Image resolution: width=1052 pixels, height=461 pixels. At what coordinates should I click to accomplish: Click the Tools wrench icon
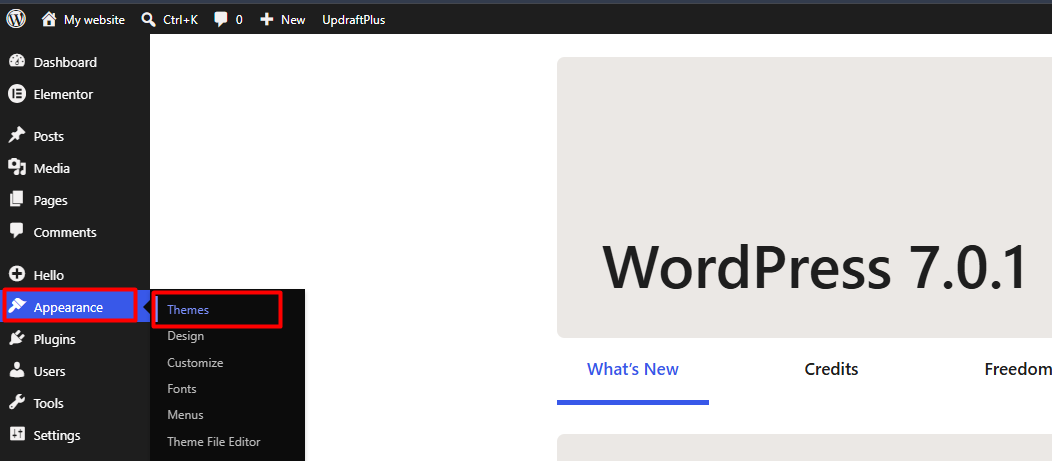17,403
